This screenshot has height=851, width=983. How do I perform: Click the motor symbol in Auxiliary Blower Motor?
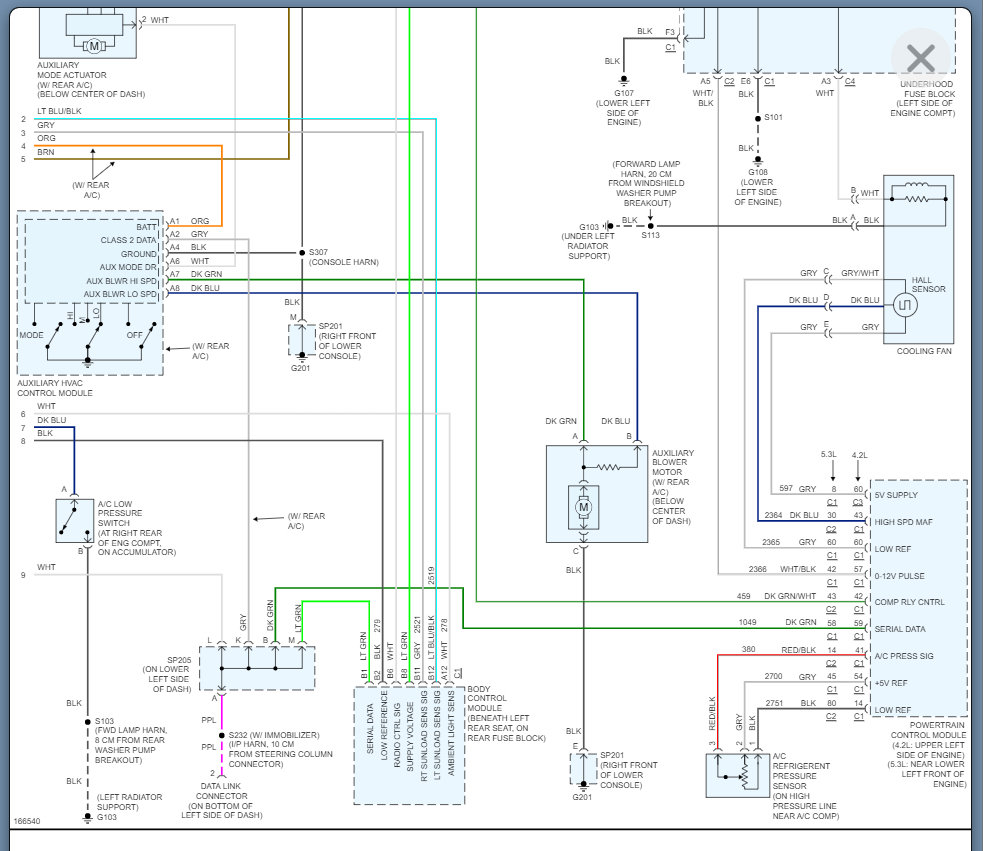[x=584, y=507]
